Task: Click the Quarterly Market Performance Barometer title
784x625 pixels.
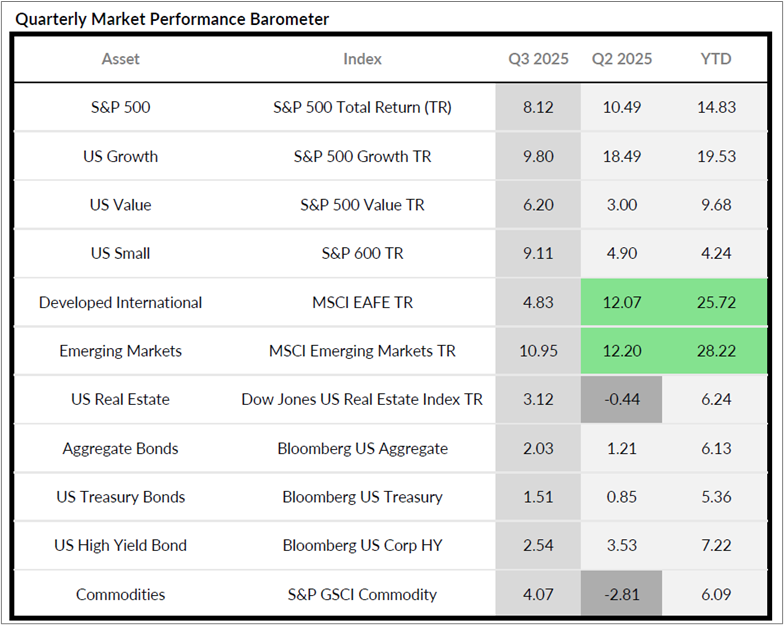Action: click(x=172, y=19)
